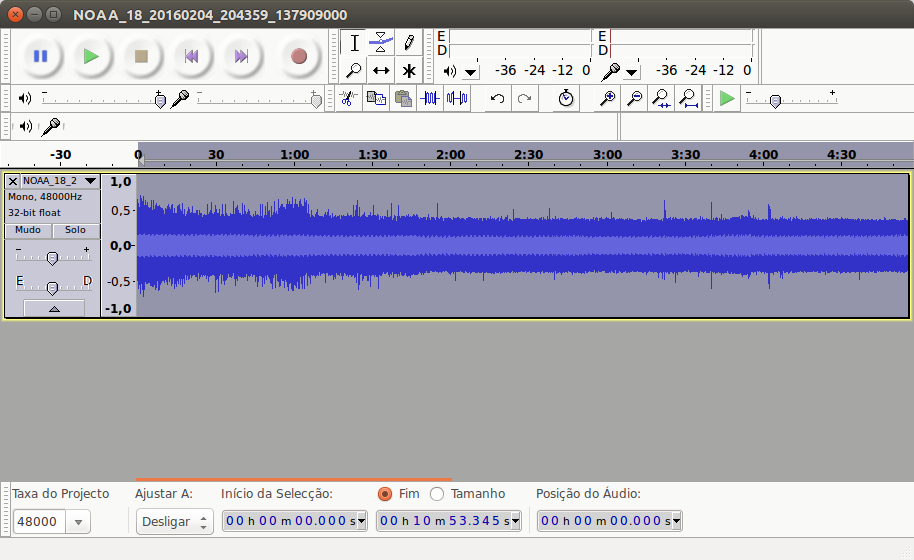Select the Fim radio button
914x560 pixels.
pos(385,494)
